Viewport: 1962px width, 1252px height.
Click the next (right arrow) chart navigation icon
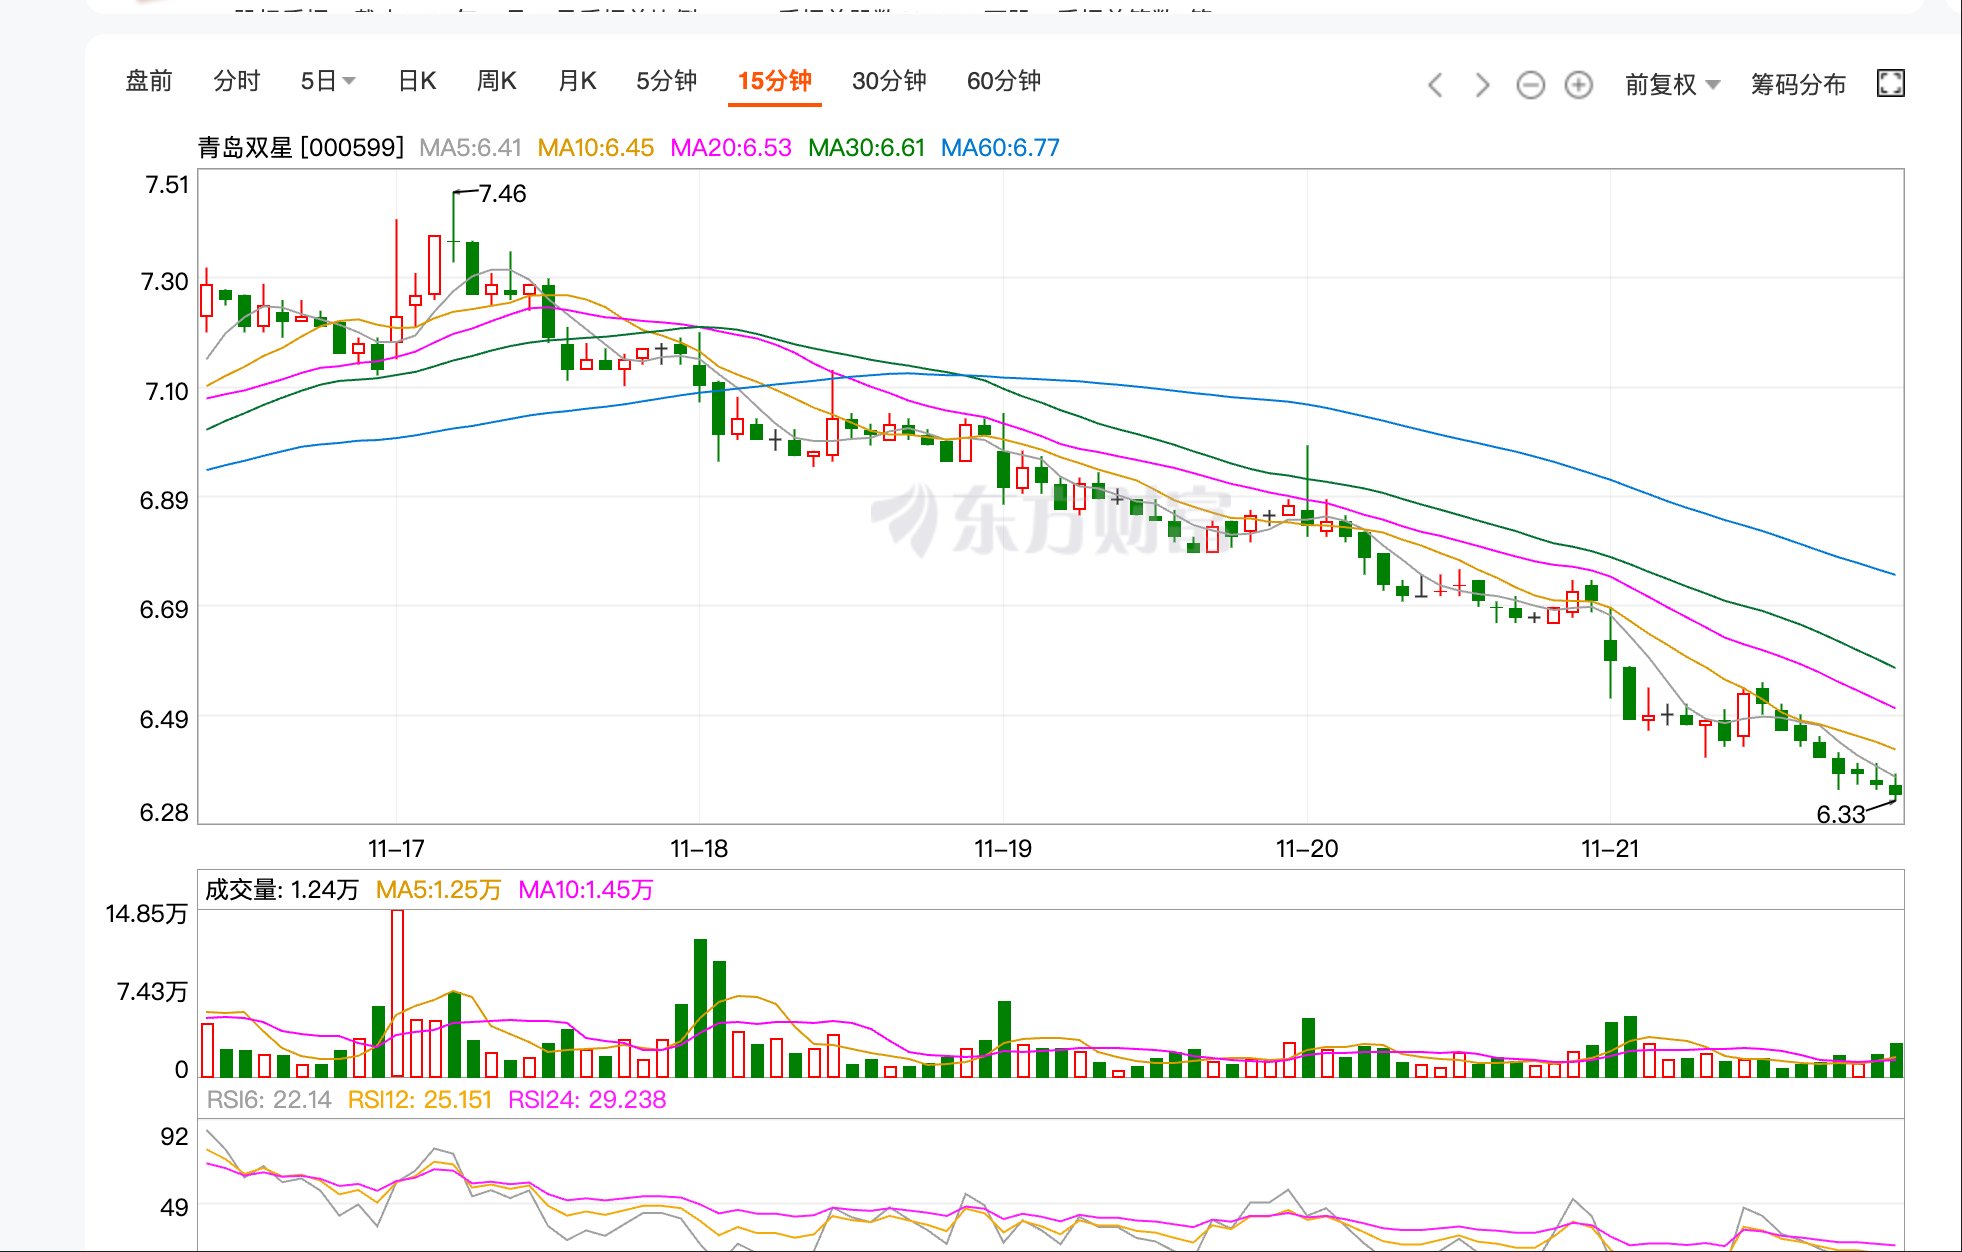click(1482, 85)
